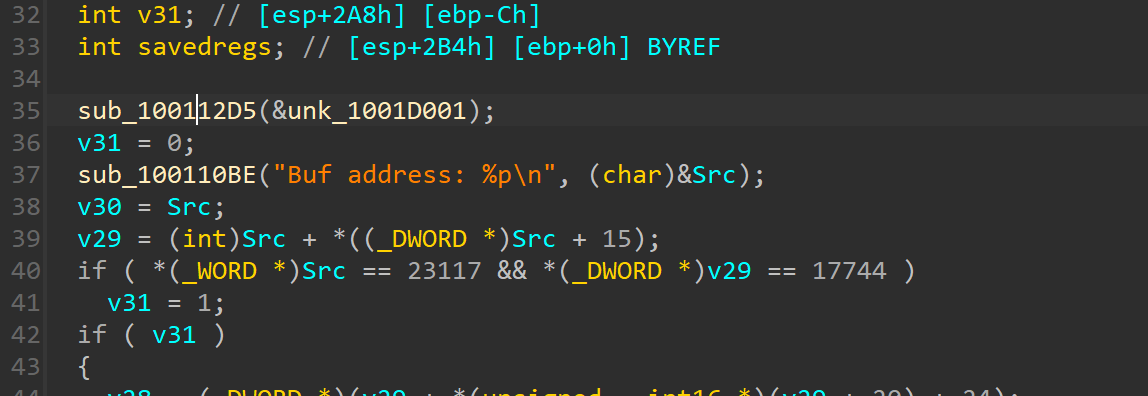Click the [esp+2B4h] comment
The height and width of the screenshot is (396, 1148).
point(422,48)
